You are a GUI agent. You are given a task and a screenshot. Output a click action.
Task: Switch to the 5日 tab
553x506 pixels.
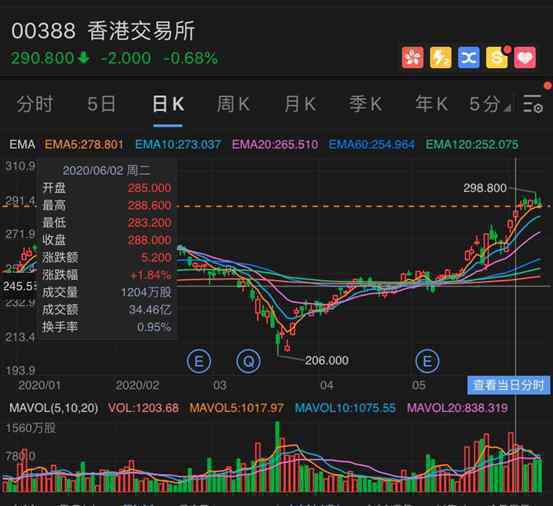pos(102,104)
